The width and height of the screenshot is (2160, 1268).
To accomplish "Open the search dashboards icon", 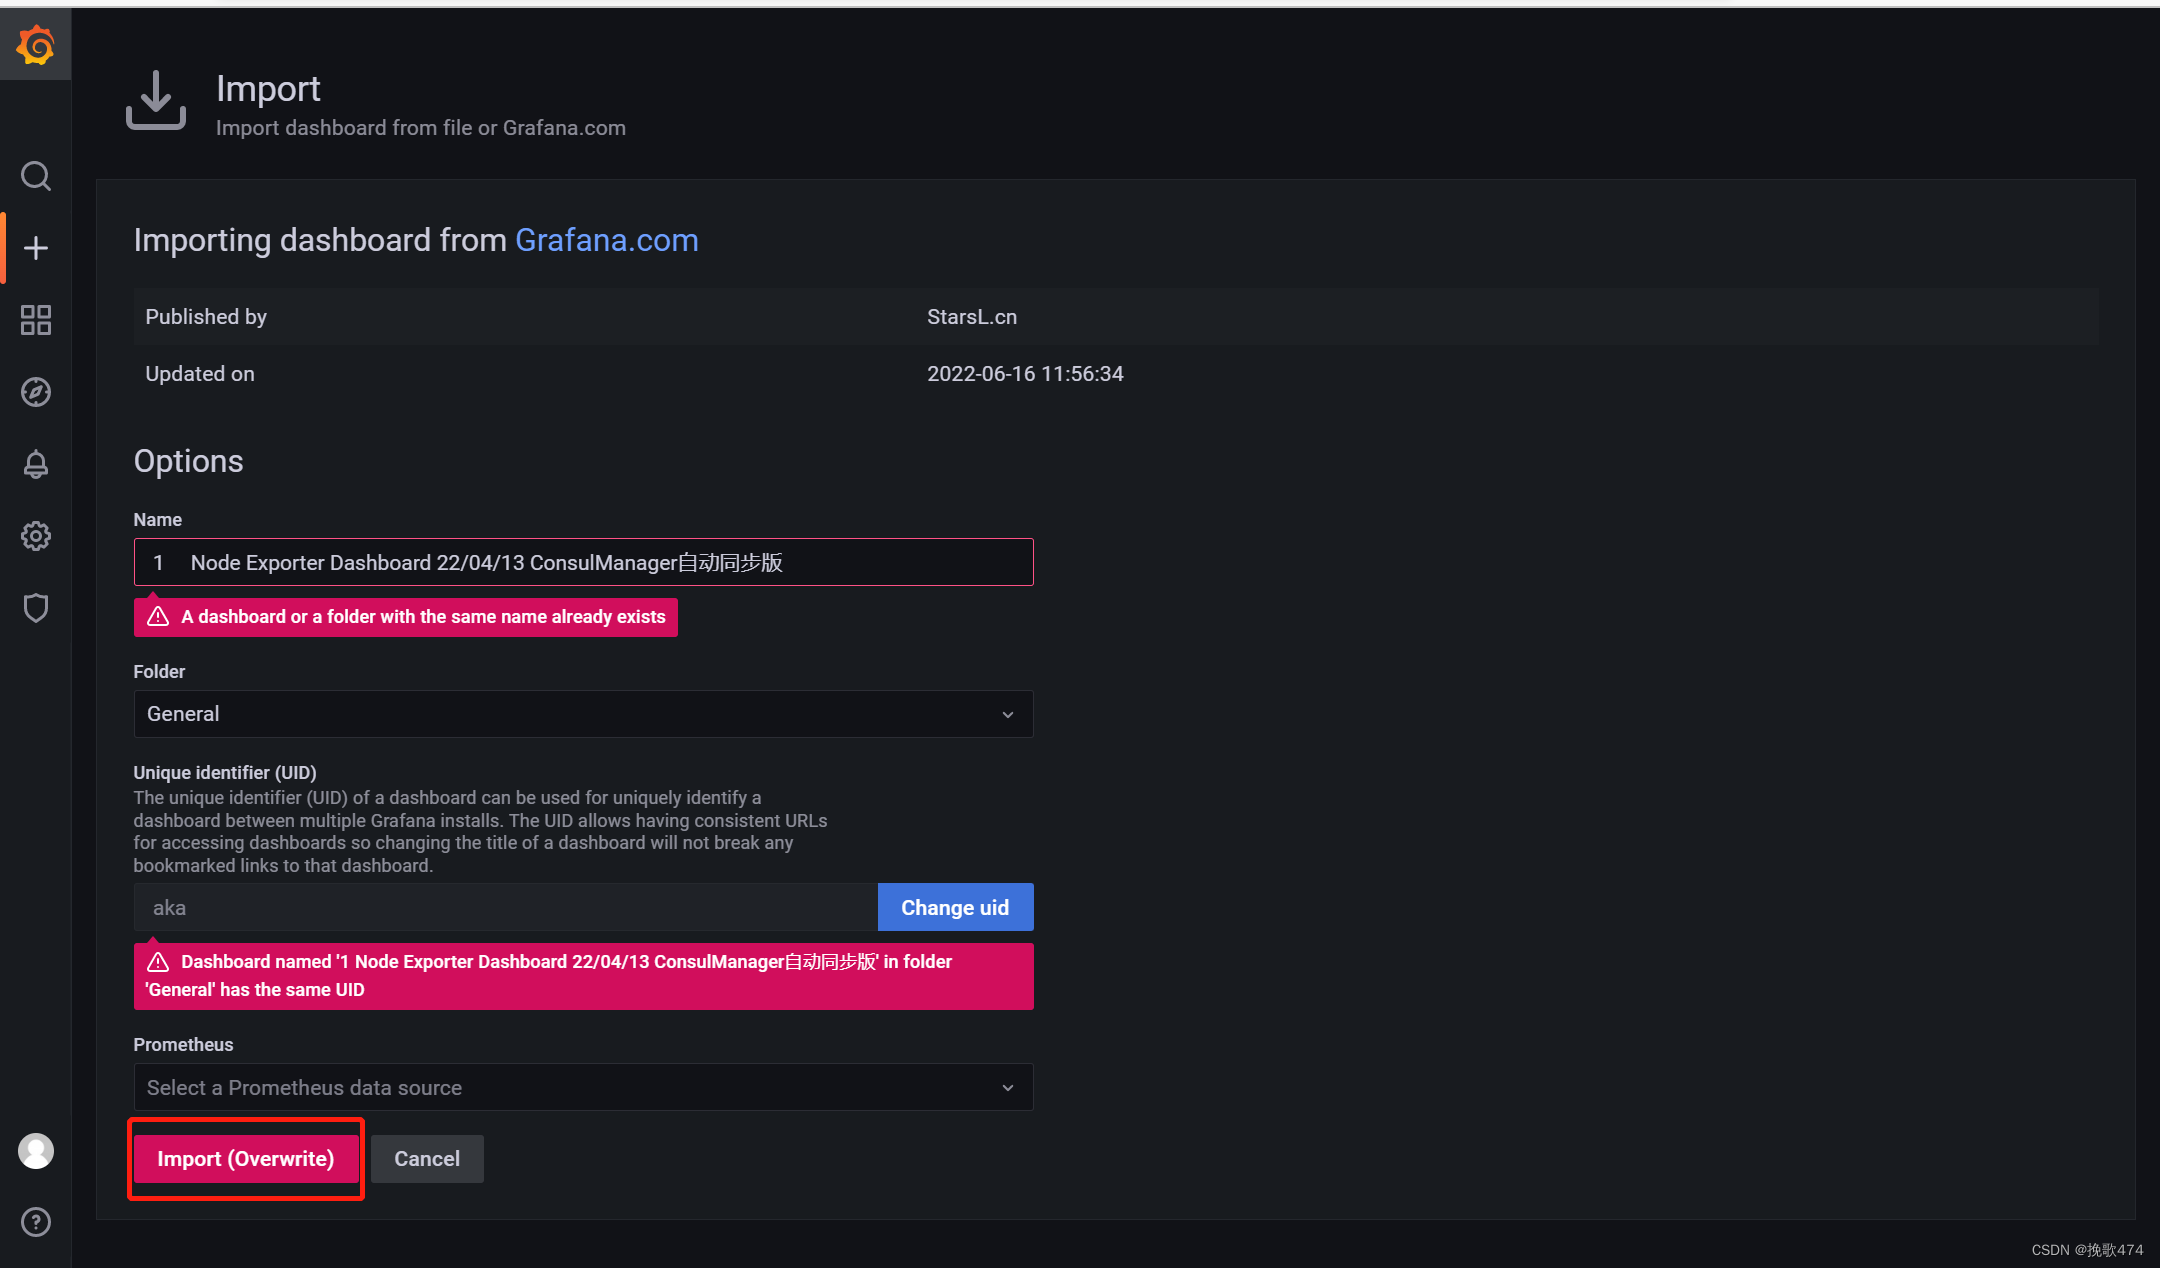I will coord(36,176).
